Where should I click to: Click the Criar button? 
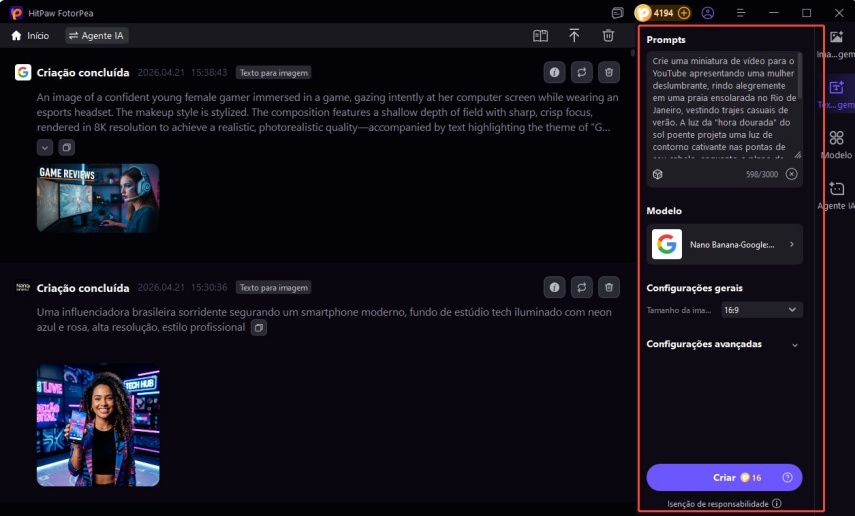[x=724, y=477]
